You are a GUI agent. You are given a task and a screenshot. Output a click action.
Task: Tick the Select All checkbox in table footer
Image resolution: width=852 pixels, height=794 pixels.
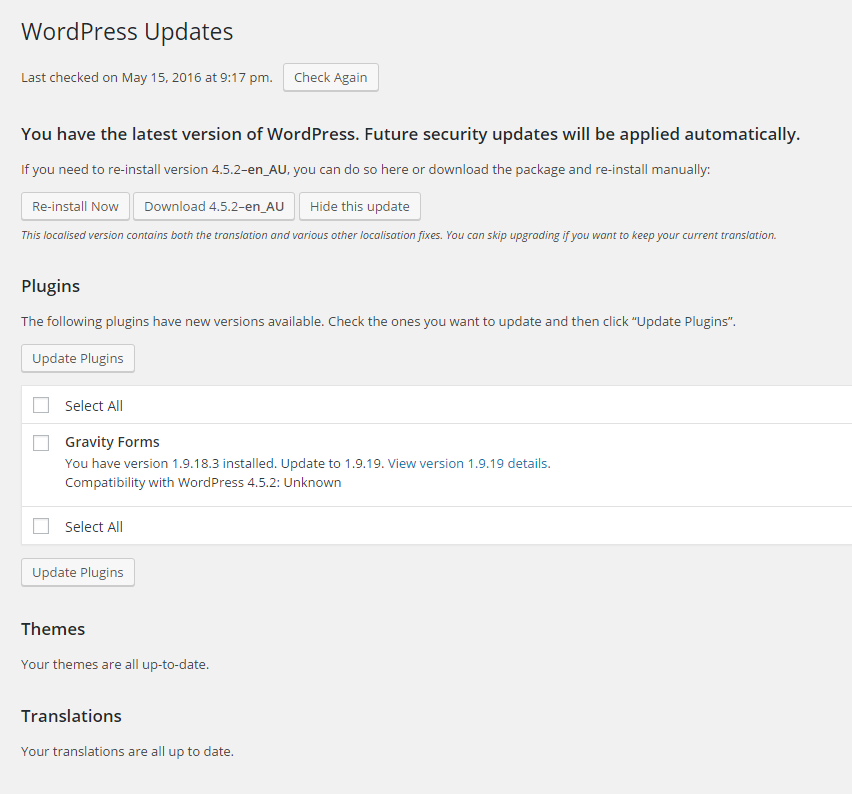click(41, 526)
